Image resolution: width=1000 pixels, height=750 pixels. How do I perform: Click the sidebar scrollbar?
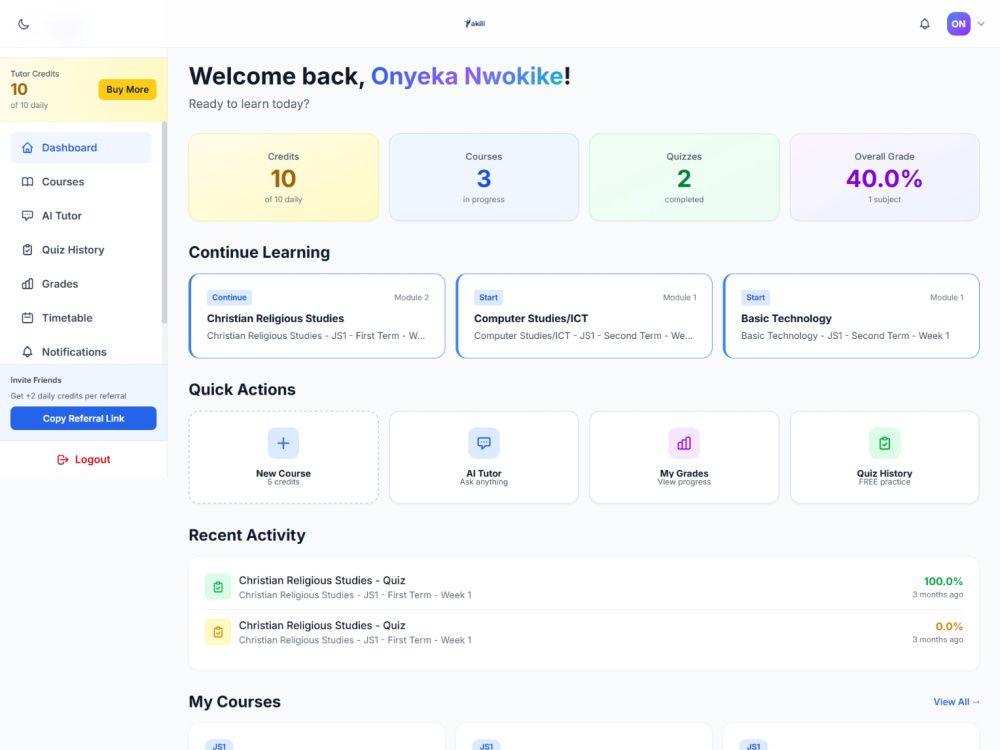point(164,223)
